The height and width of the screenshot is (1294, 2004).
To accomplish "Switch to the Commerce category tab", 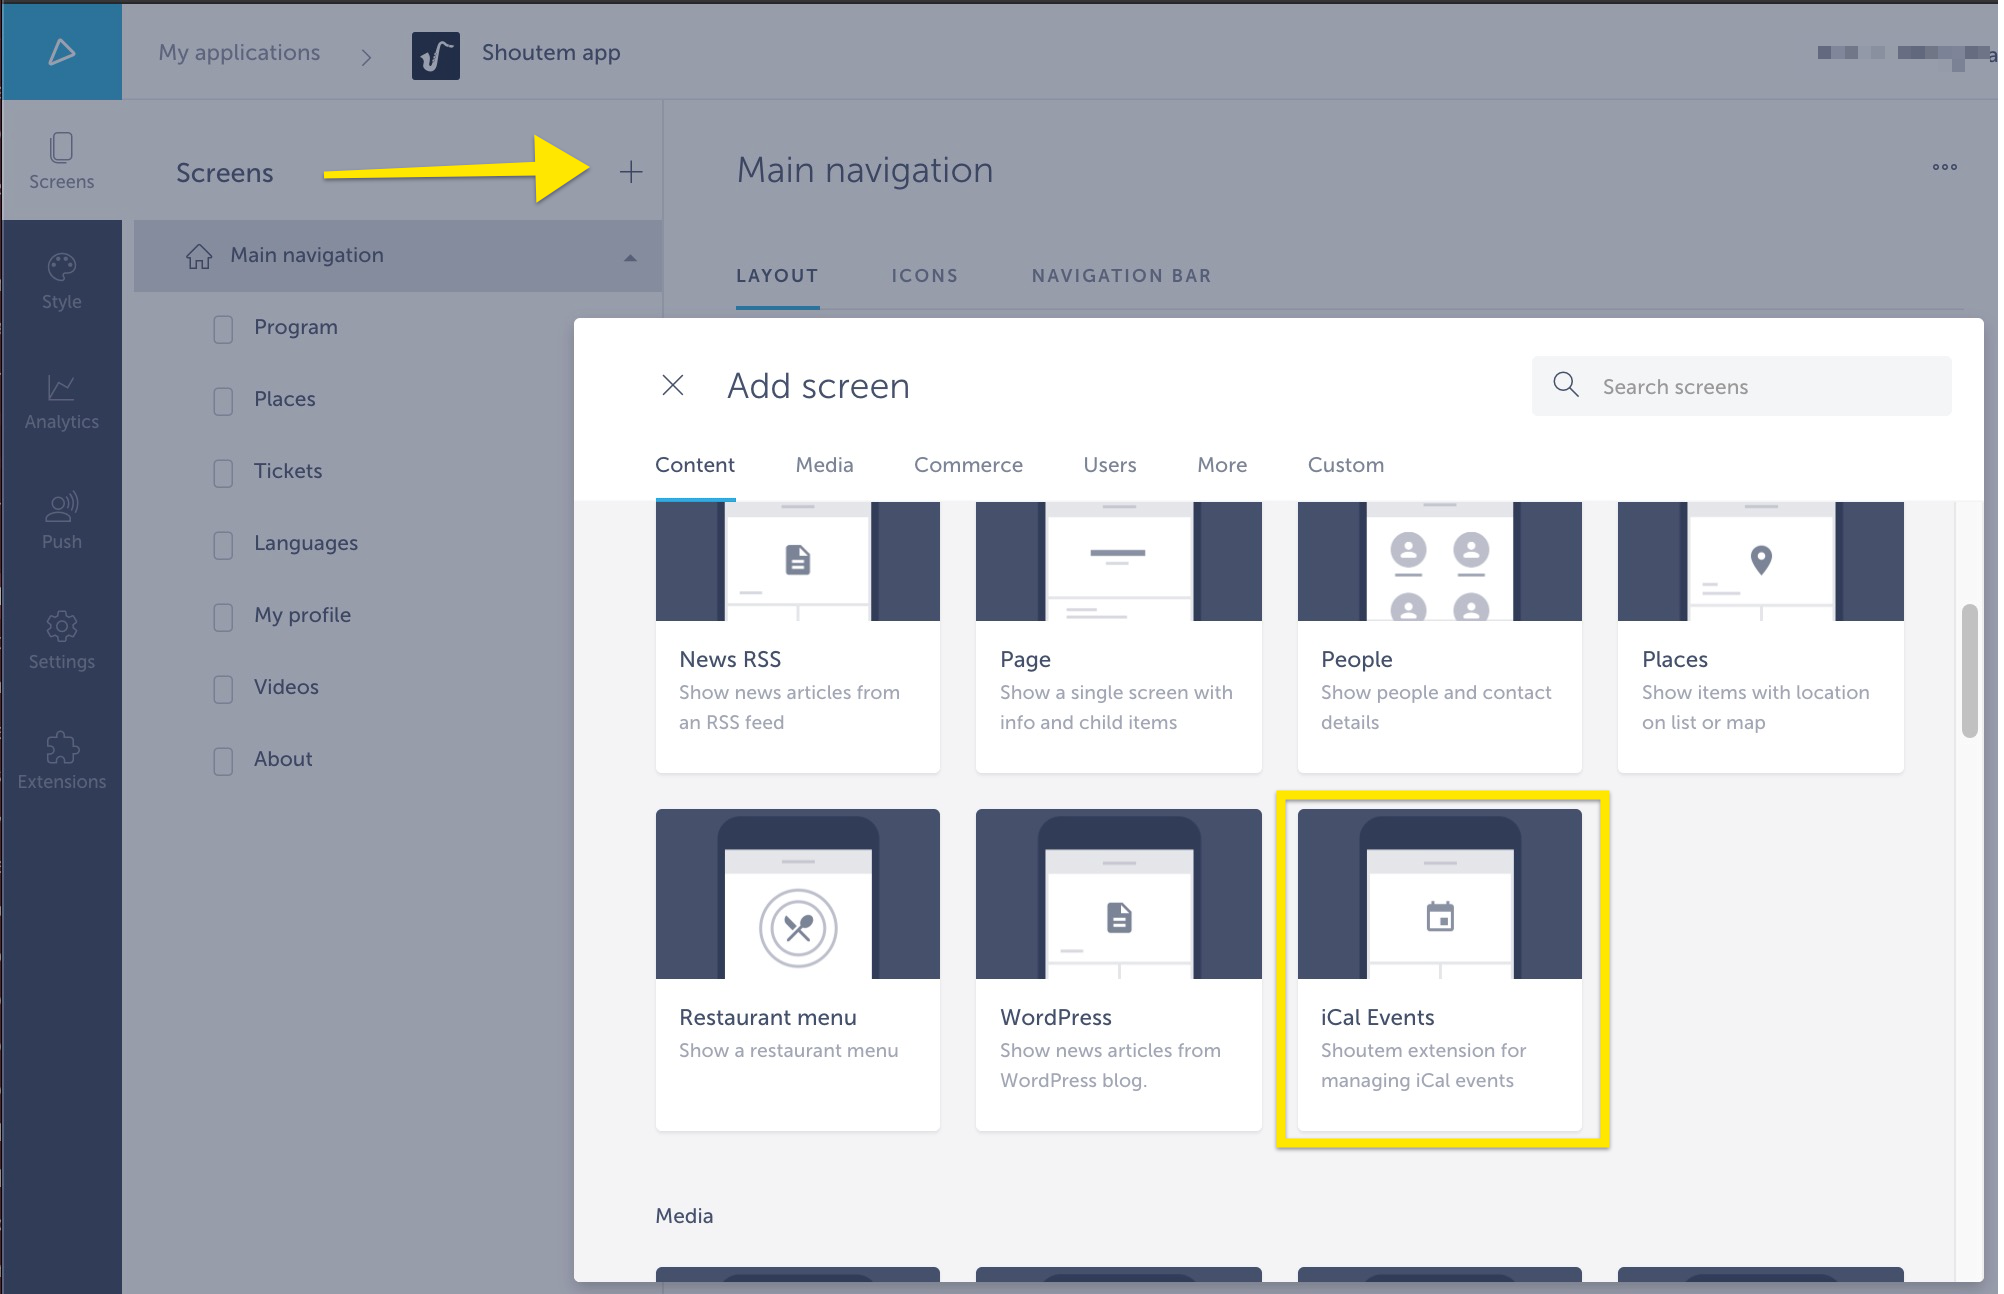I will pos(967,465).
